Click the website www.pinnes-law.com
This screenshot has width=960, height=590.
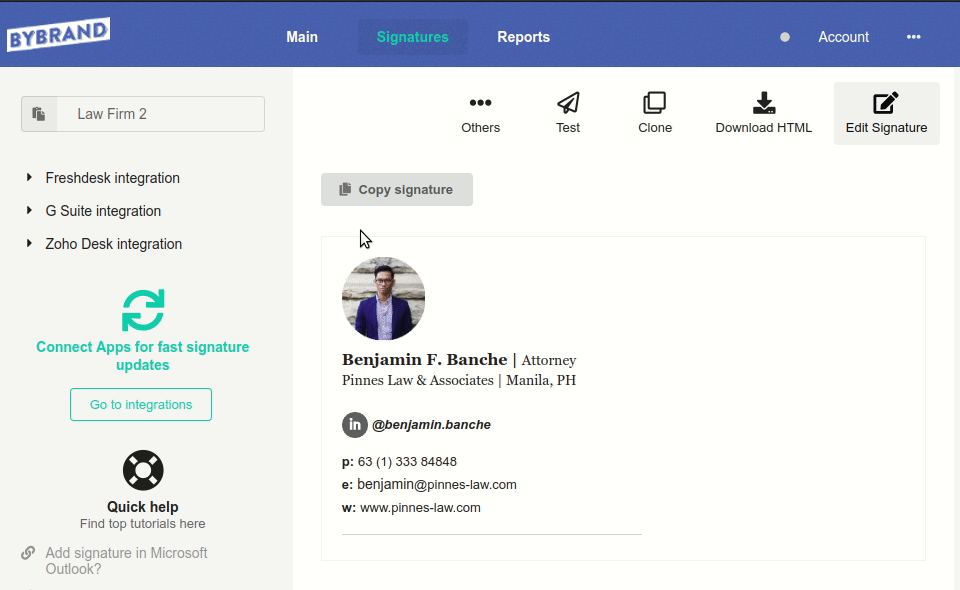pyautogui.click(x=420, y=508)
